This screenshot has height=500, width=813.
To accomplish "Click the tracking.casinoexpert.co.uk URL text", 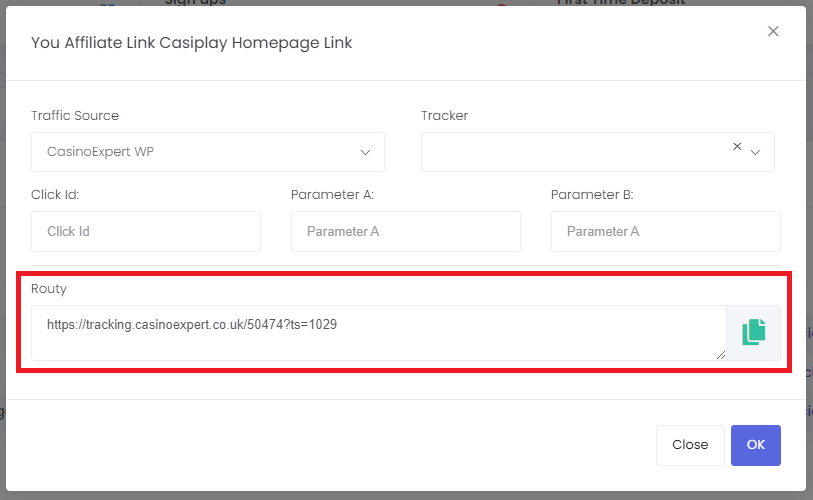I will (192, 324).
